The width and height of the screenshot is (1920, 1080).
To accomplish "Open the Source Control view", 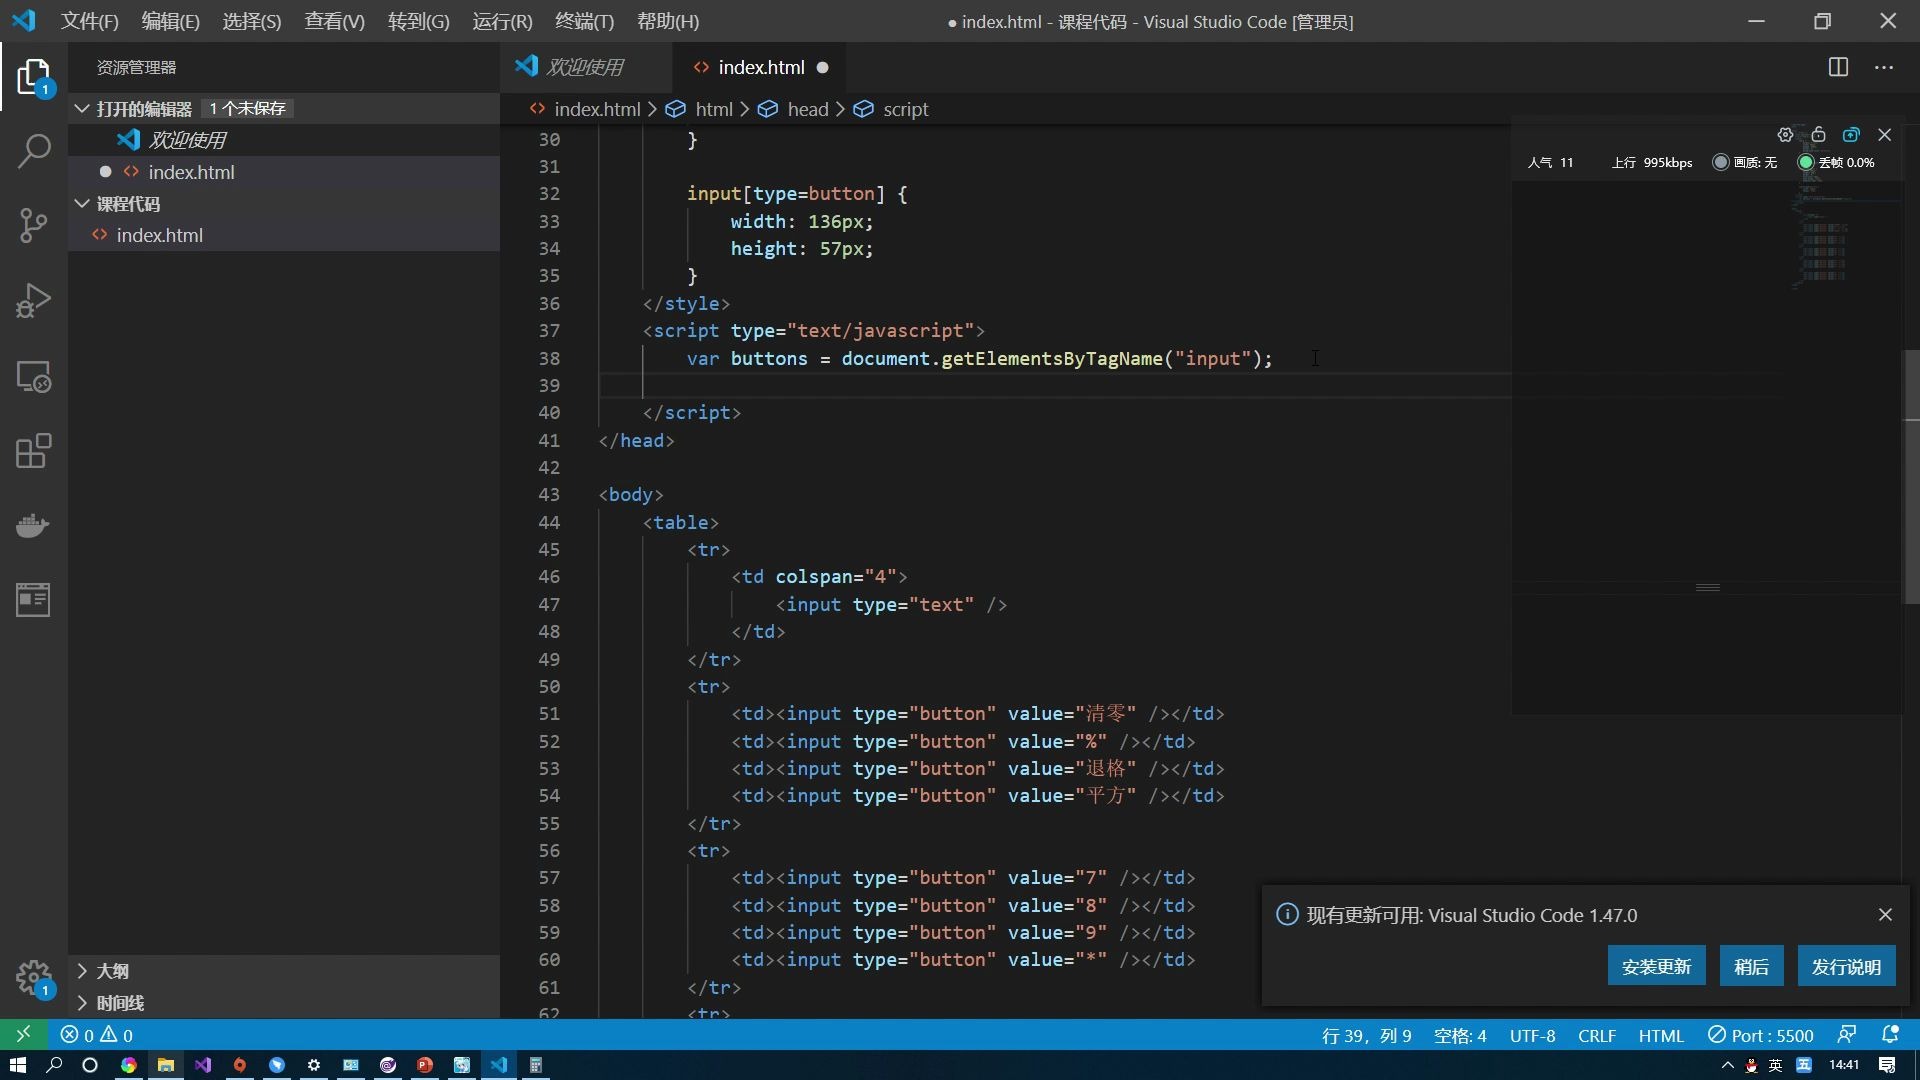I will pyautogui.click(x=33, y=225).
